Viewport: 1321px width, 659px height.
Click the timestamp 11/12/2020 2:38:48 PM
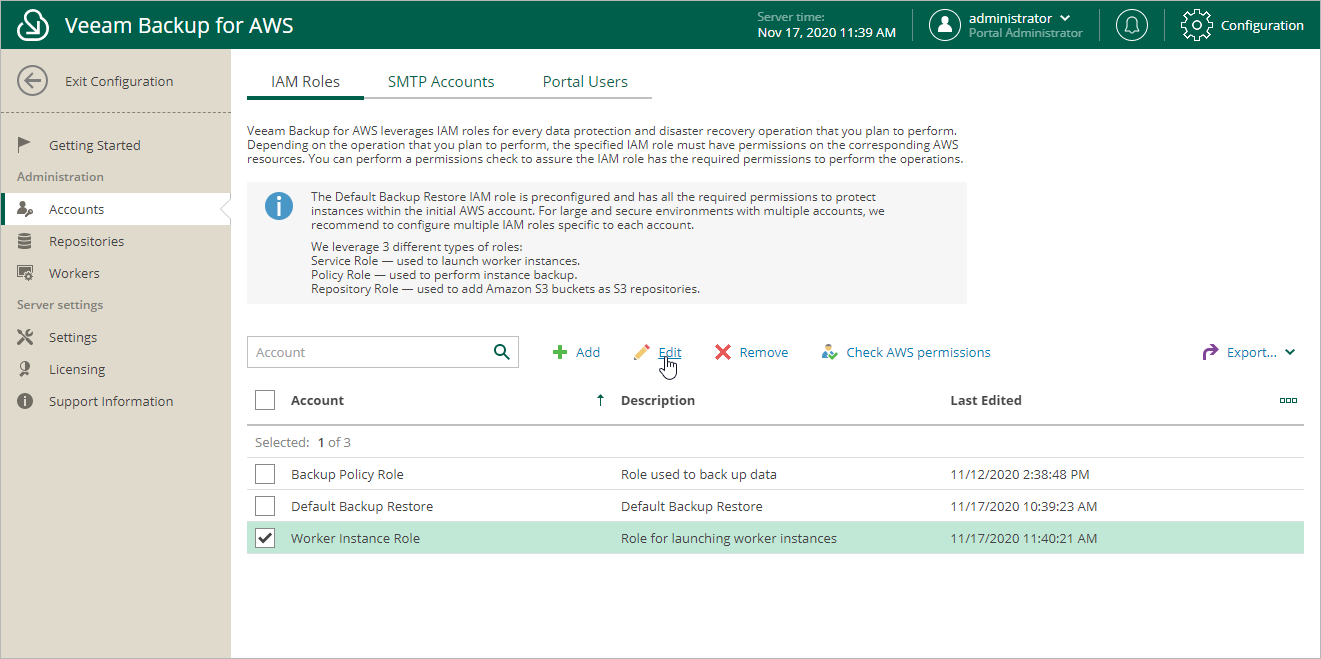pos(1020,474)
